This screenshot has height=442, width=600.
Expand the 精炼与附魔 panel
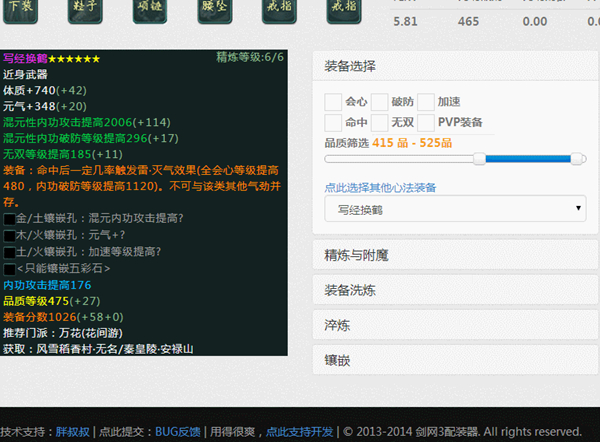point(455,255)
